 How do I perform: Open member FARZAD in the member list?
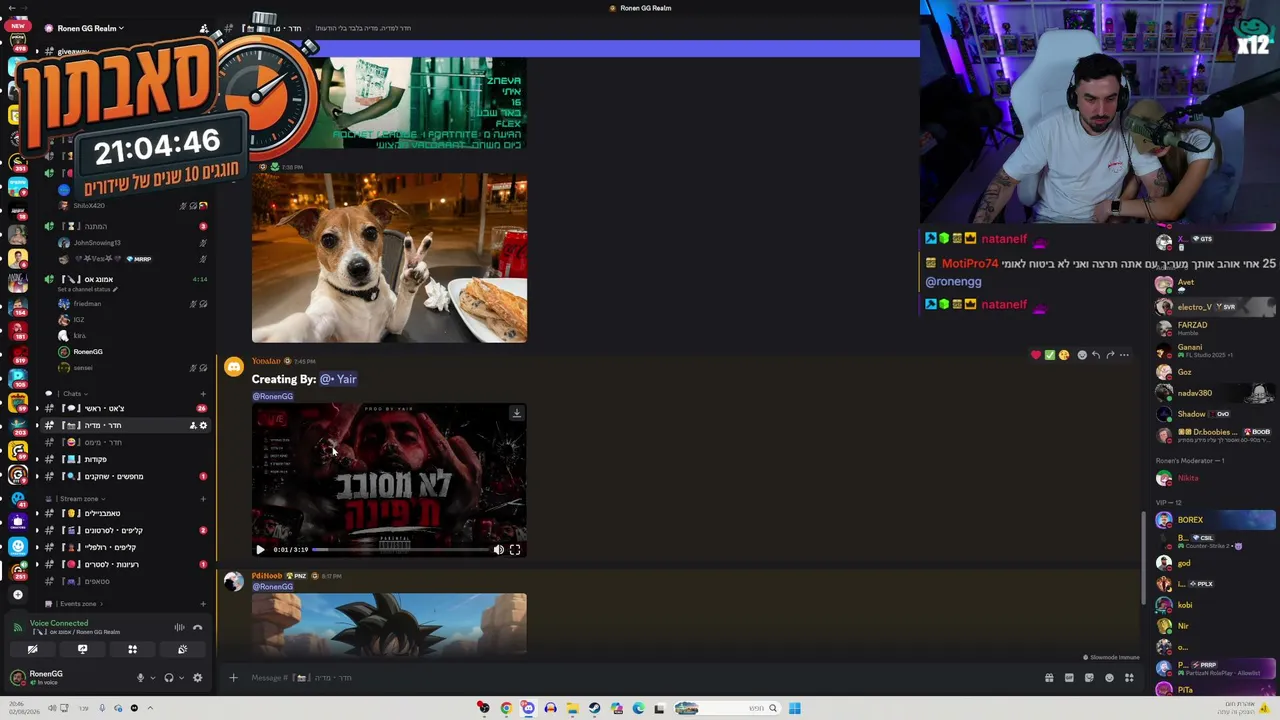[x=1215, y=327]
